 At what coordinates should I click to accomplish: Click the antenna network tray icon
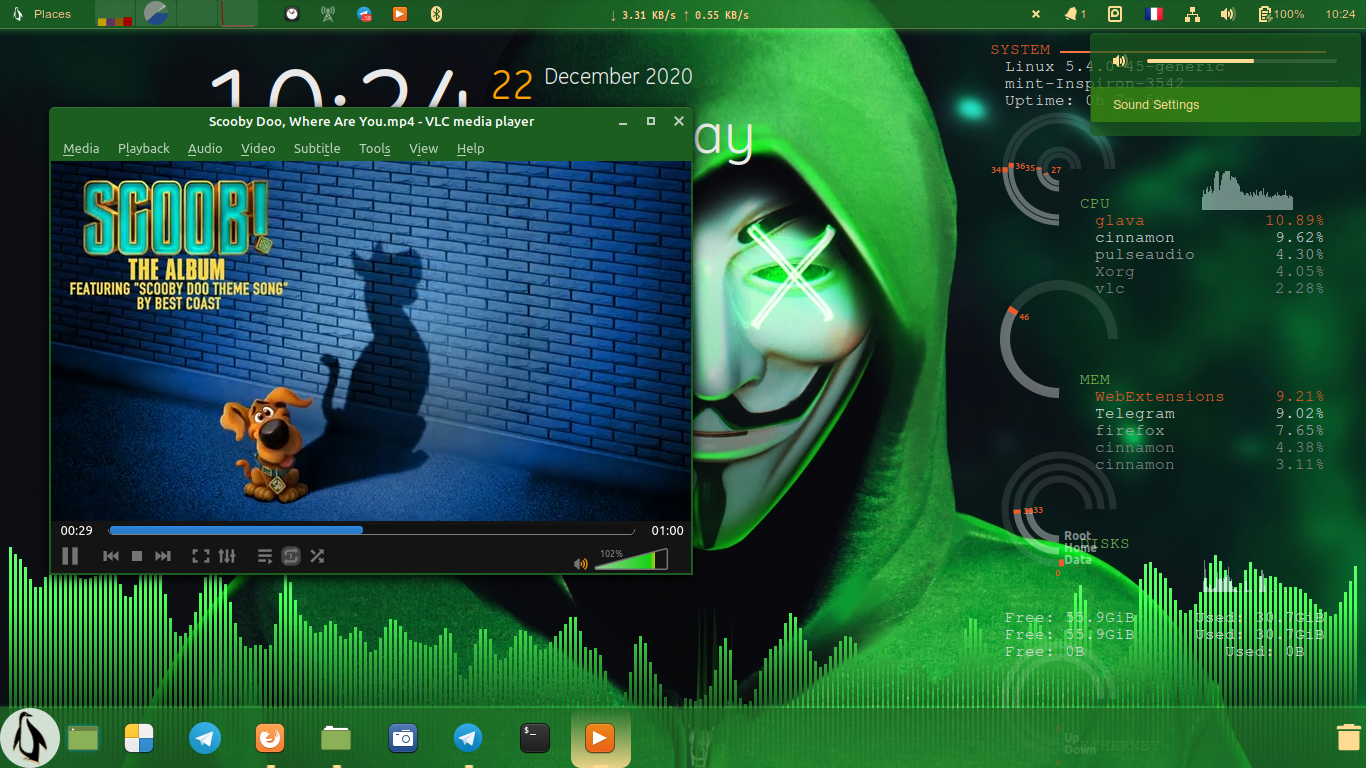[327, 14]
